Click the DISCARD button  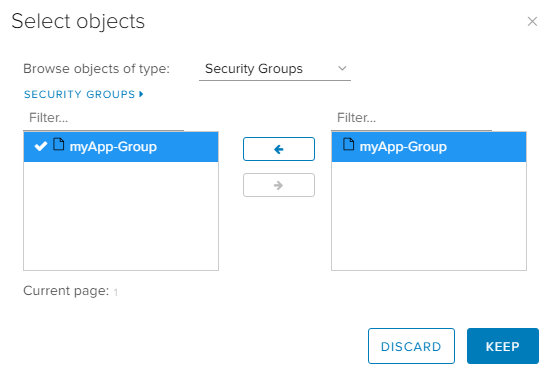(411, 346)
